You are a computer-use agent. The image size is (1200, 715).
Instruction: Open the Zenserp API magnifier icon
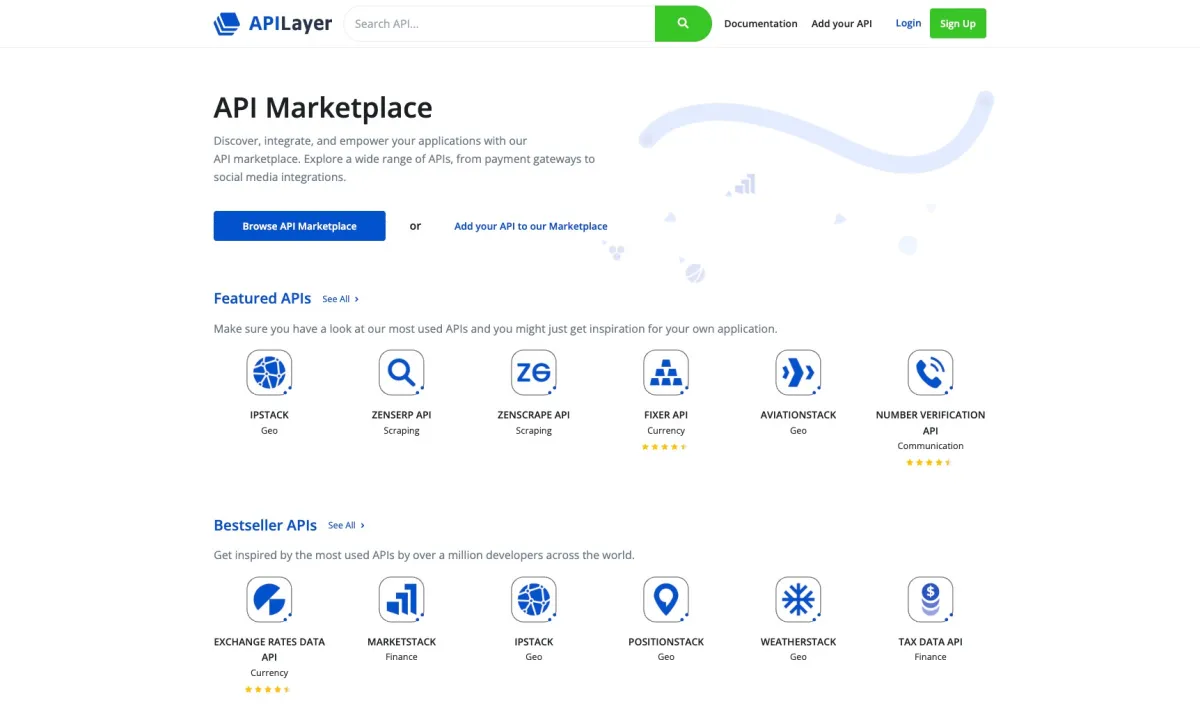click(401, 373)
